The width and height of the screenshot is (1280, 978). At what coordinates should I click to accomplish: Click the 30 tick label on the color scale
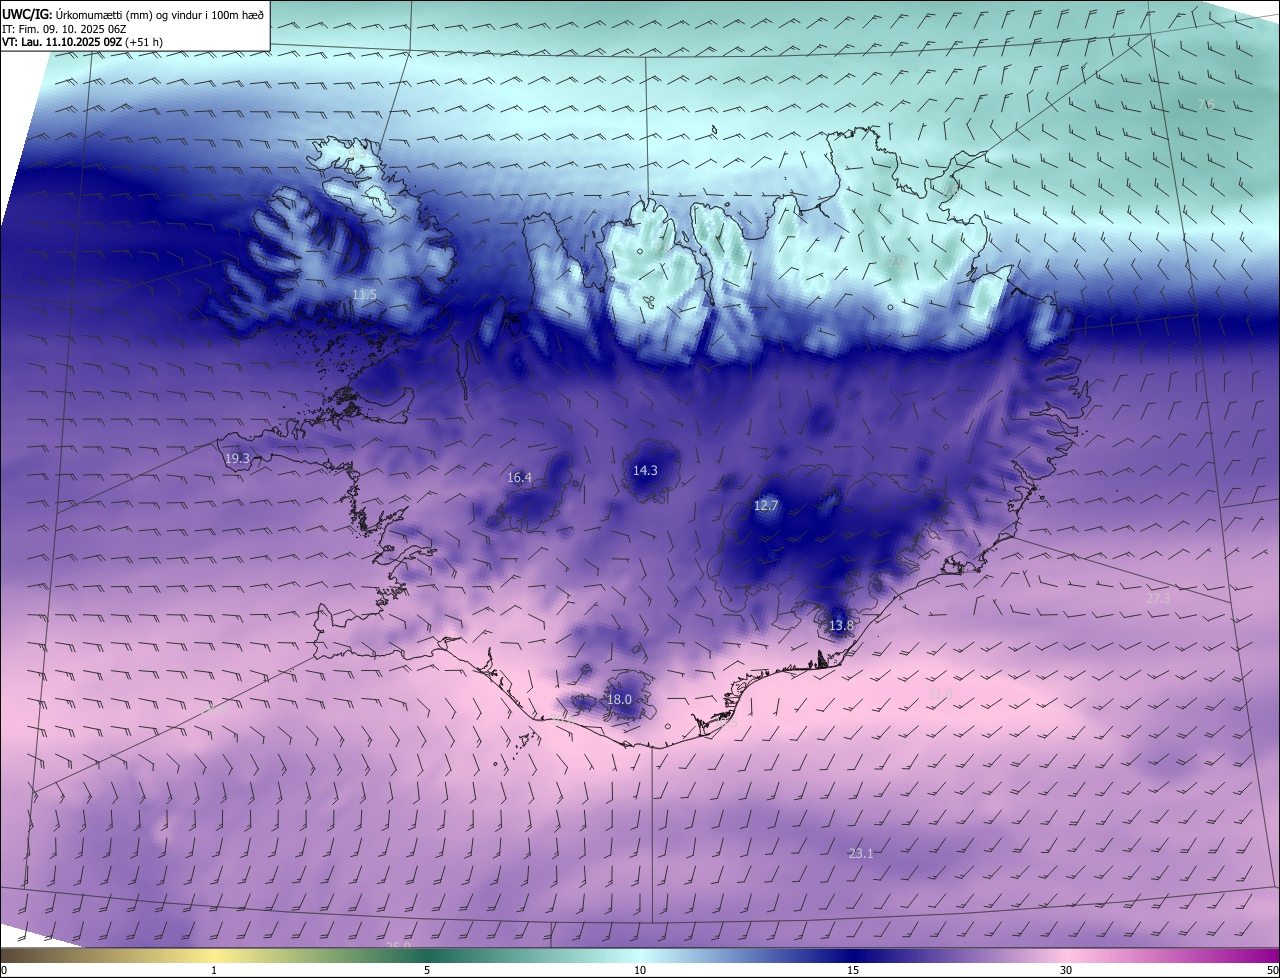click(1066, 971)
